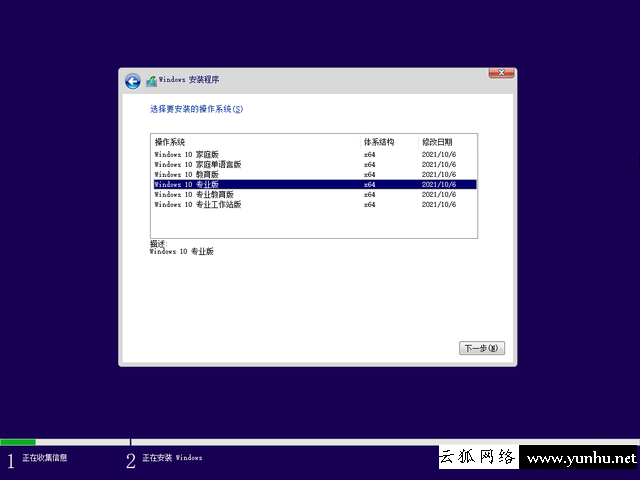The image size is (640, 480).
Task: Click the Windows setup icon in title bar
Action: pos(151,80)
